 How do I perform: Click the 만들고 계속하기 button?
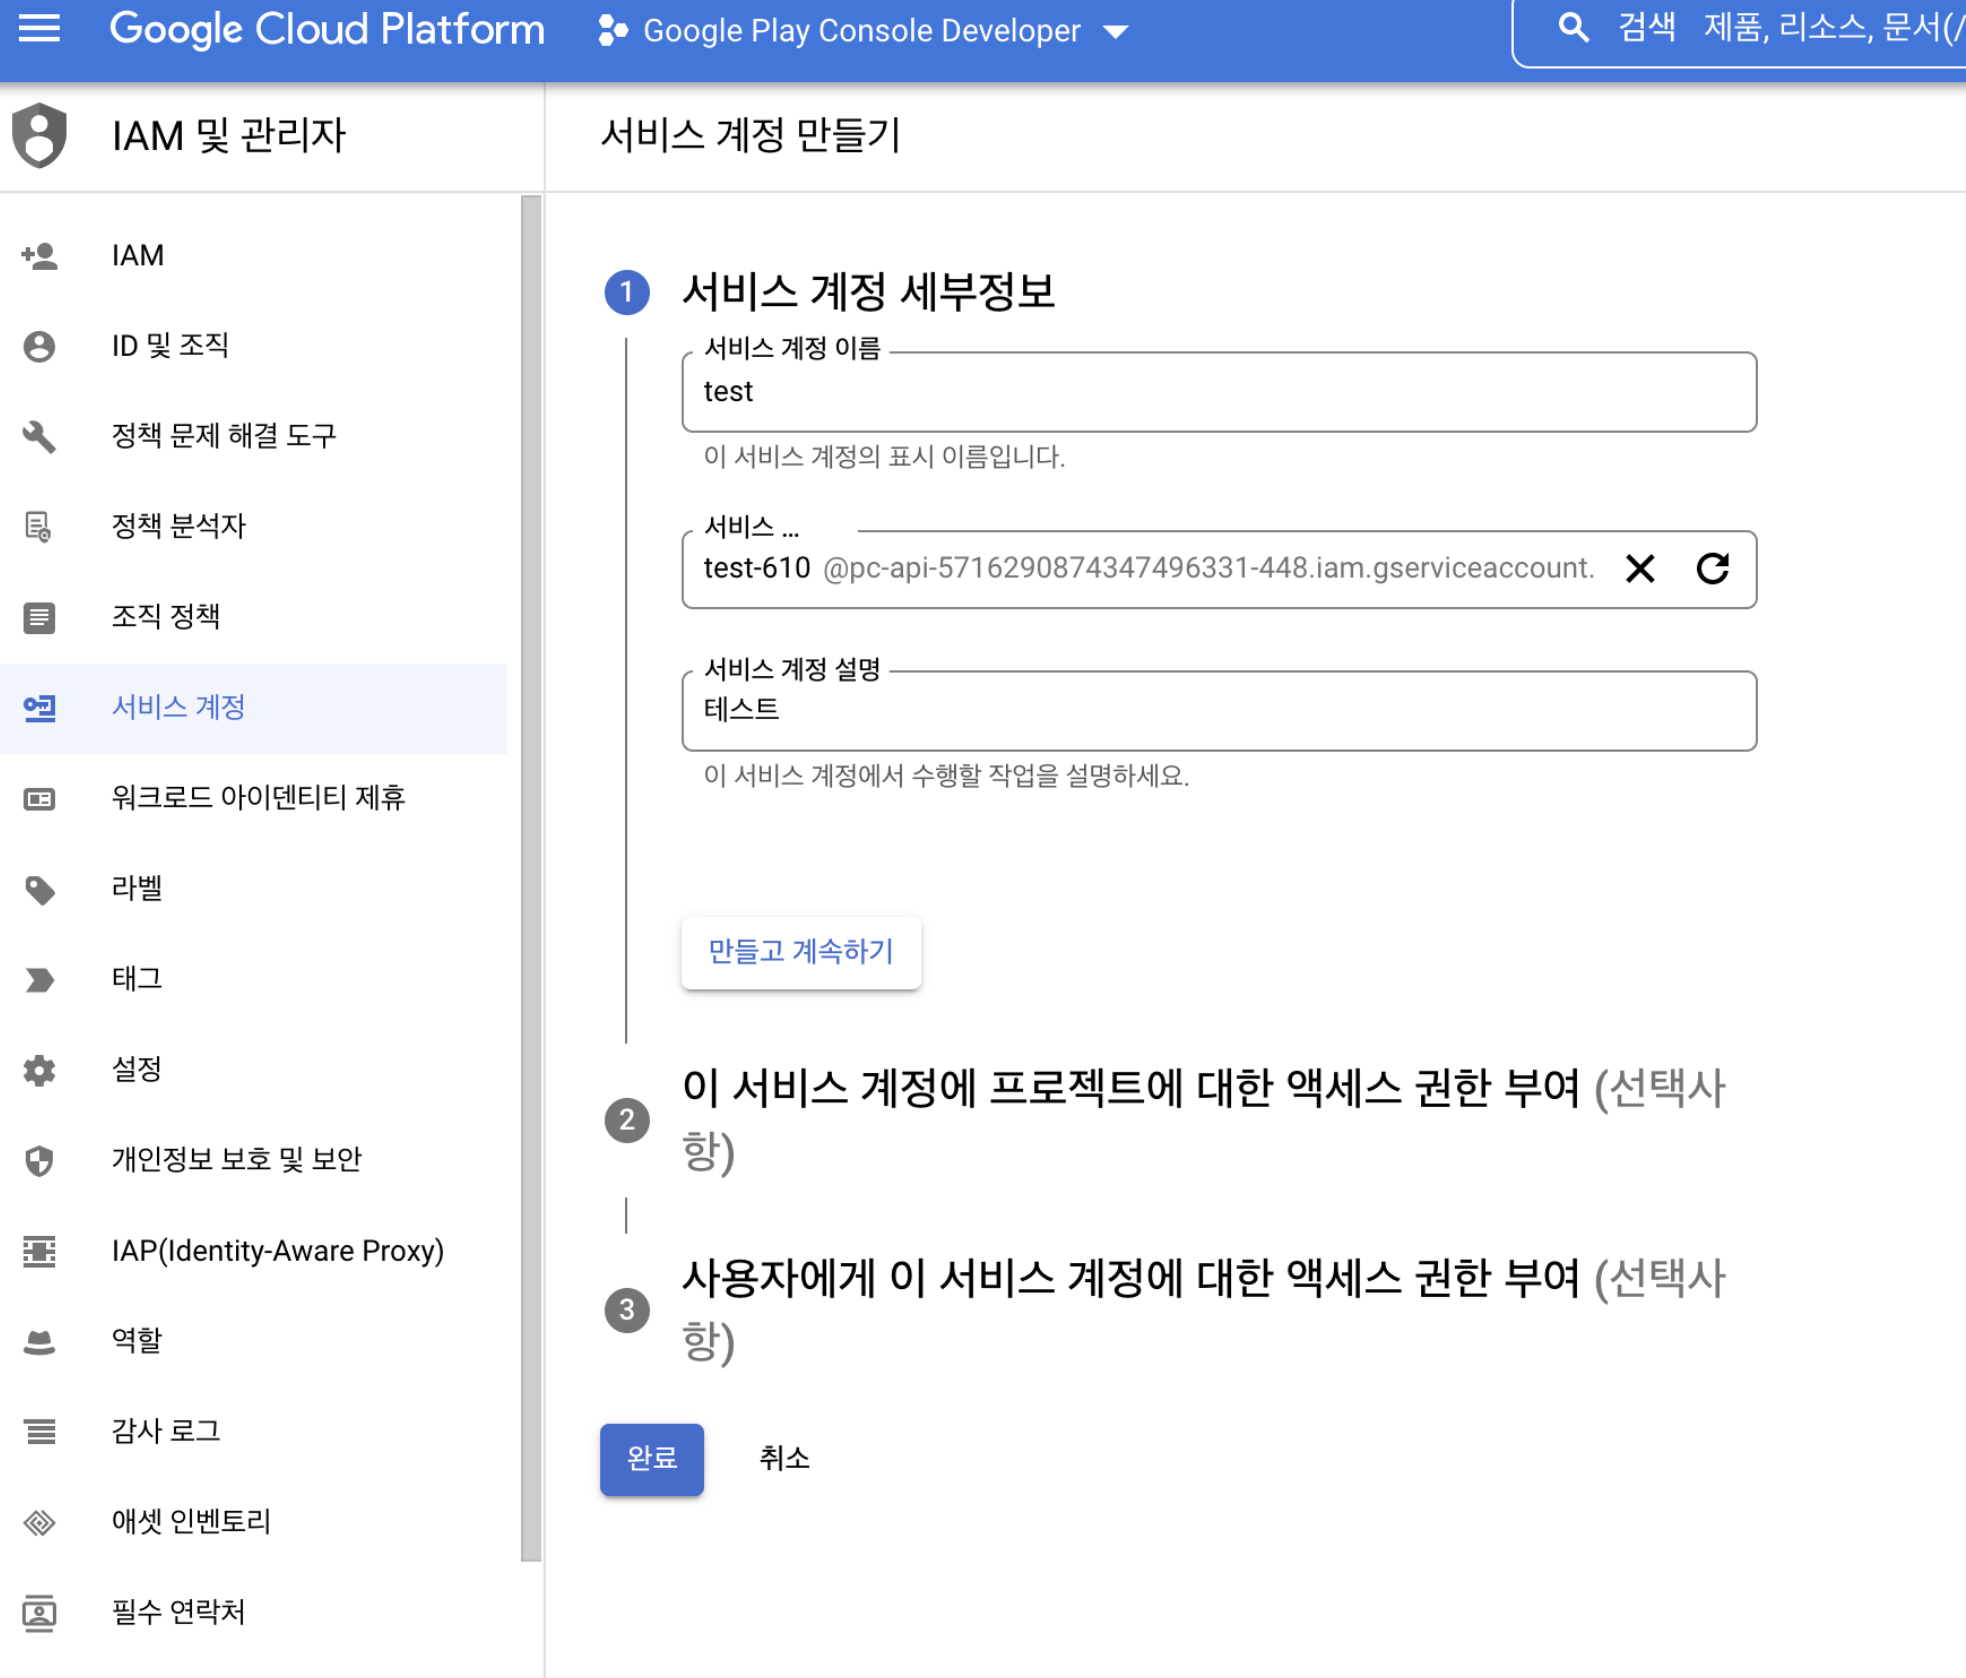coord(800,952)
